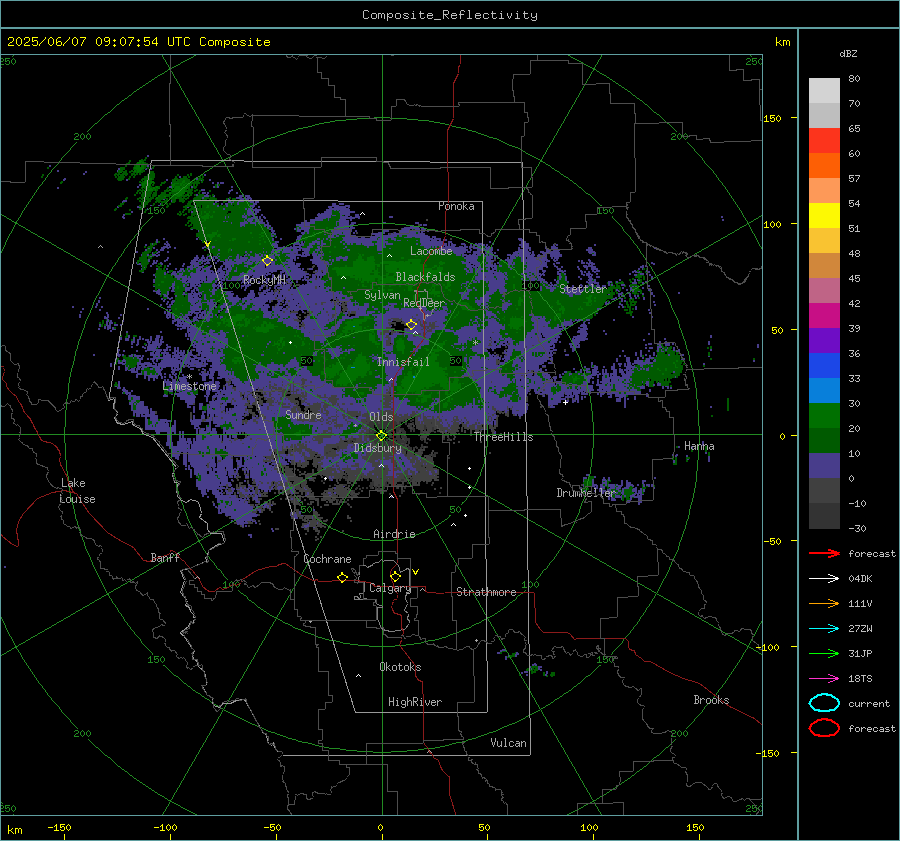
Task: Select the yellow diamond marker below RedDeer
Action: [x=412, y=325]
